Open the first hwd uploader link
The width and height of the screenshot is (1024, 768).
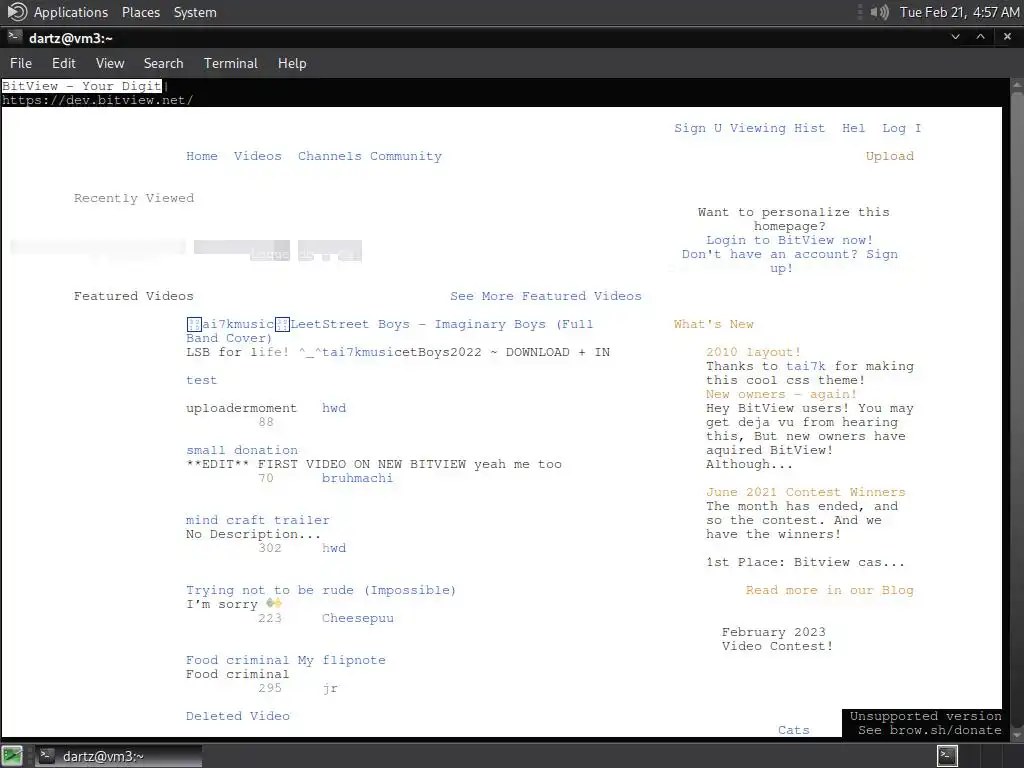pyautogui.click(x=334, y=408)
